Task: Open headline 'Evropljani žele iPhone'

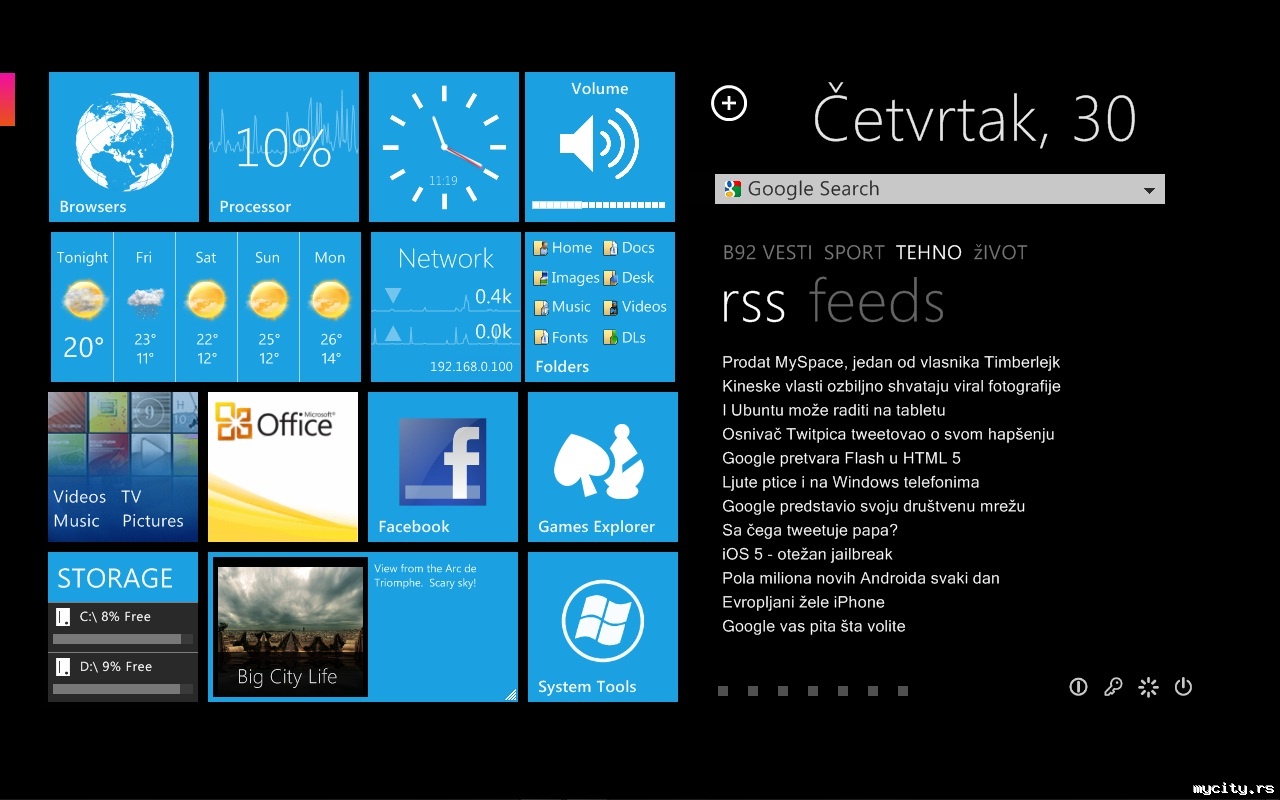Action: pyautogui.click(x=803, y=602)
